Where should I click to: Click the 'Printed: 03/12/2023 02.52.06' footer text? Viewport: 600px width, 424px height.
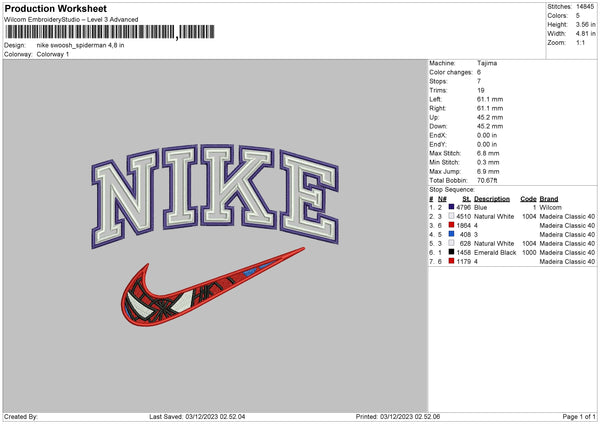pyautogui.click(x=398, y=416)
